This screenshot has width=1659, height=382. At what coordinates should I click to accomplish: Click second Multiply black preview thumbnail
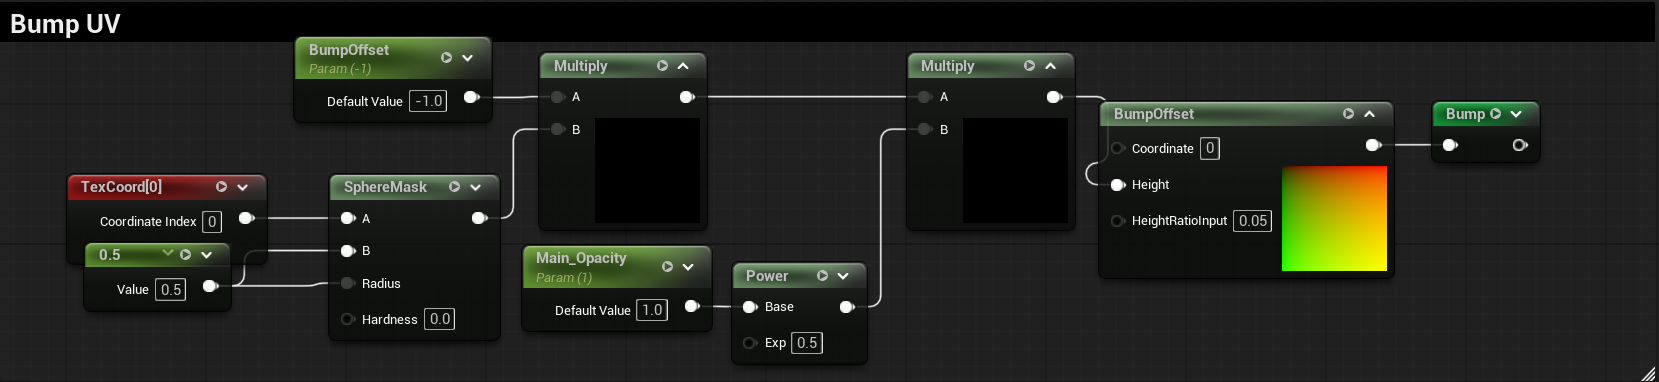point(1016,170)
